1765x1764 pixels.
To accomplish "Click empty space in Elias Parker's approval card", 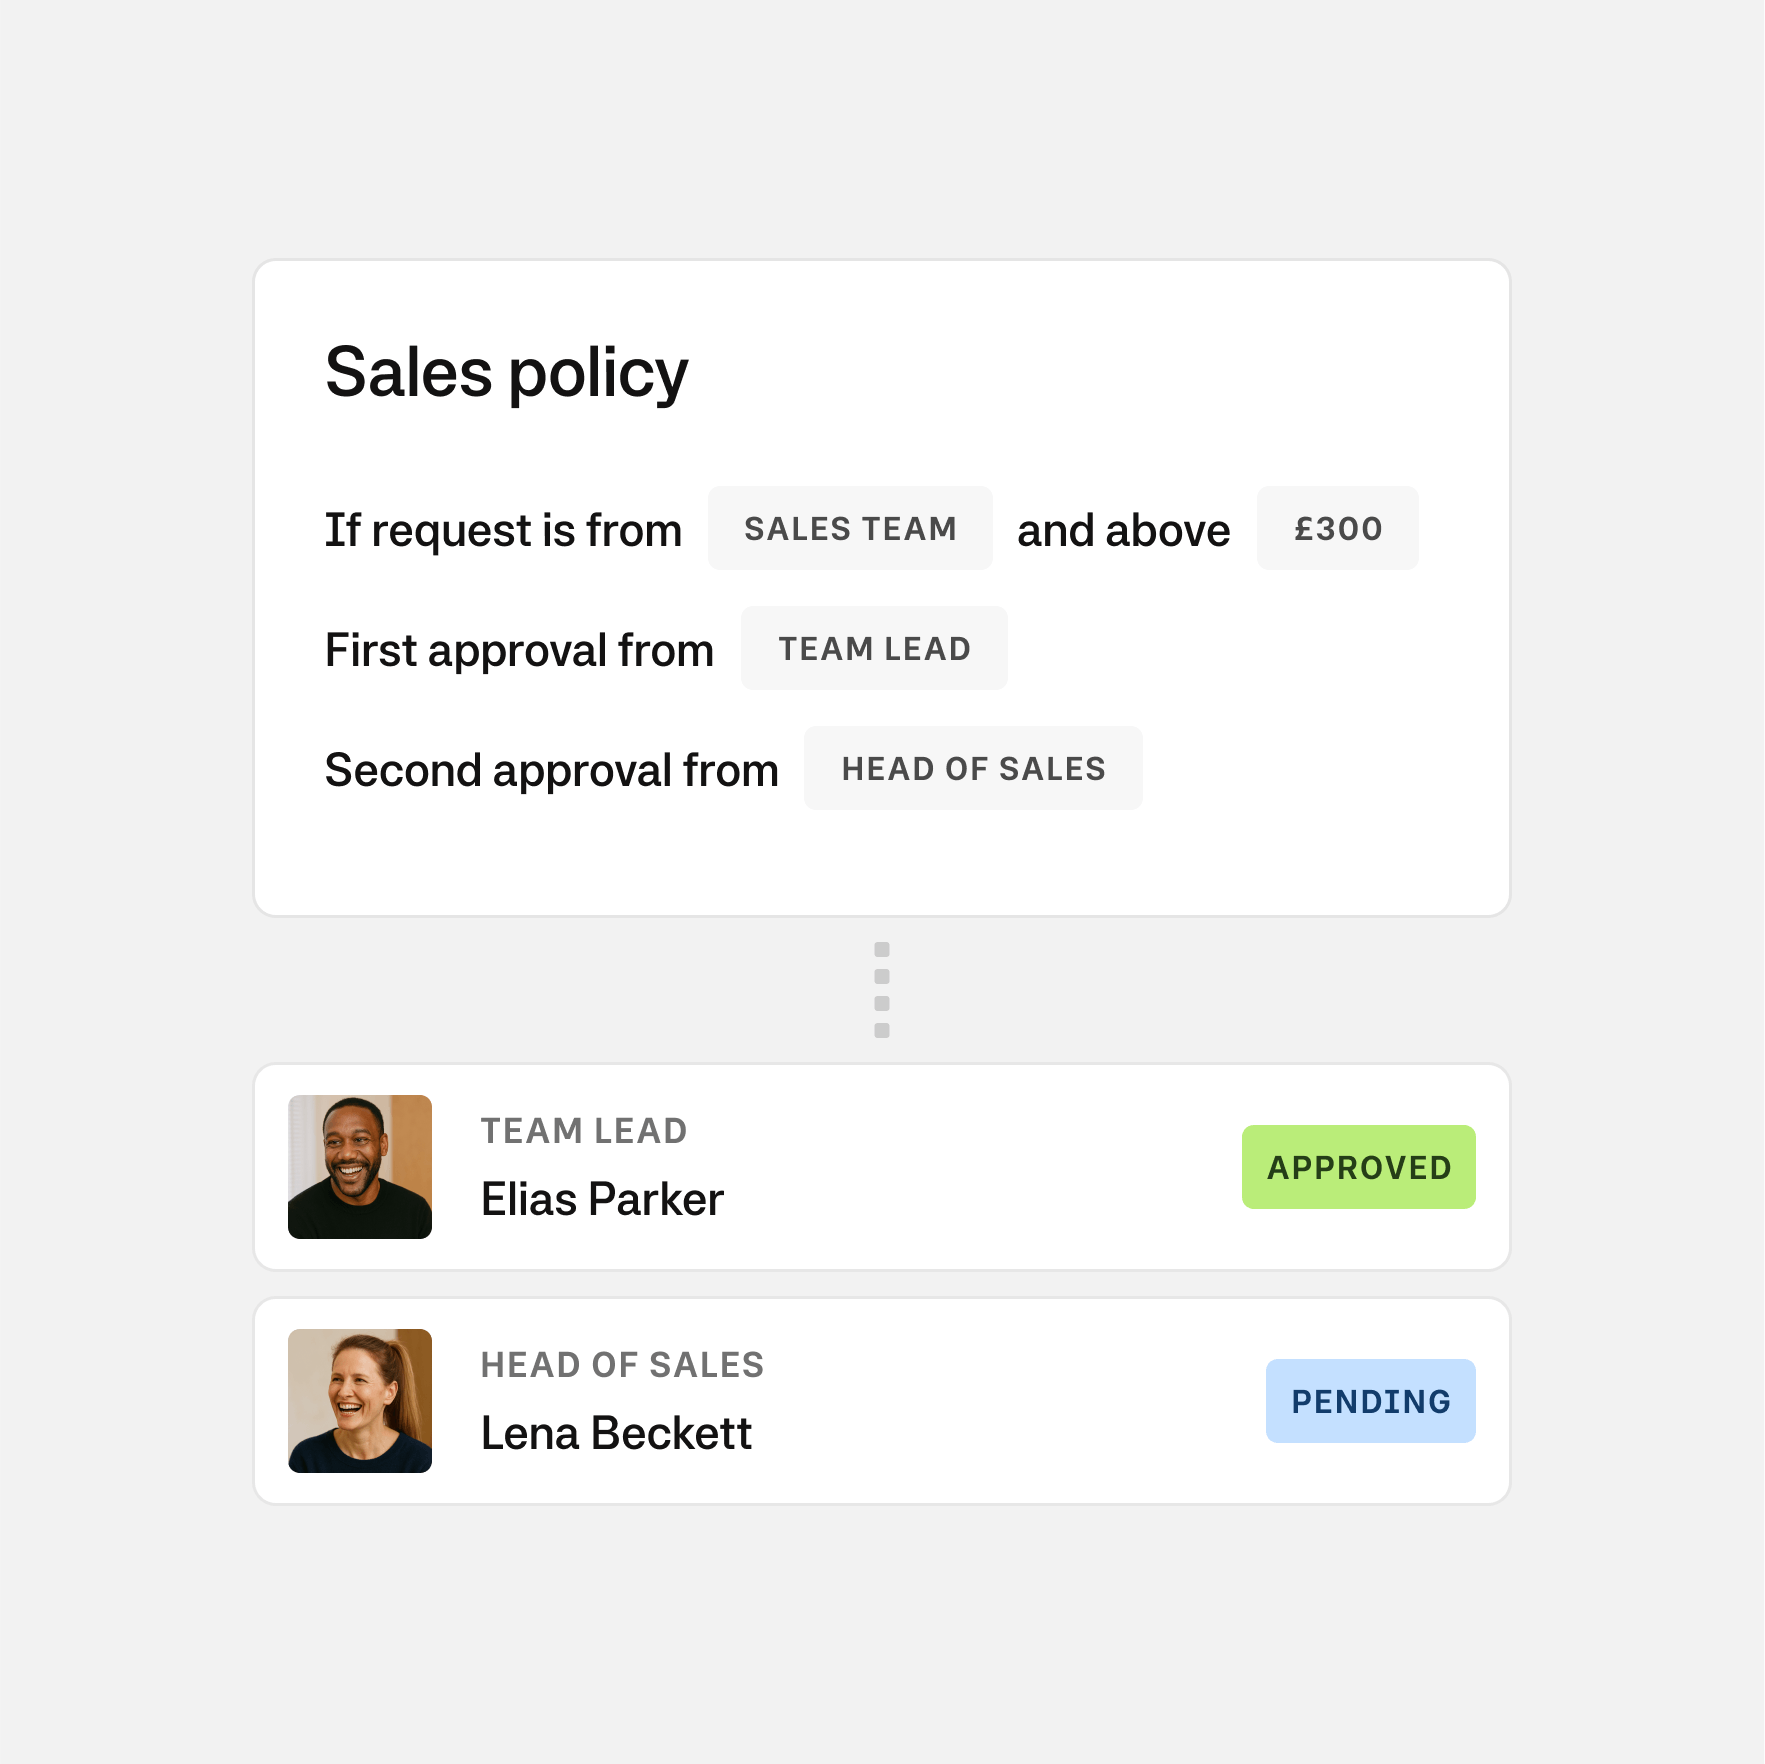I will click(x=980, y=1167).
